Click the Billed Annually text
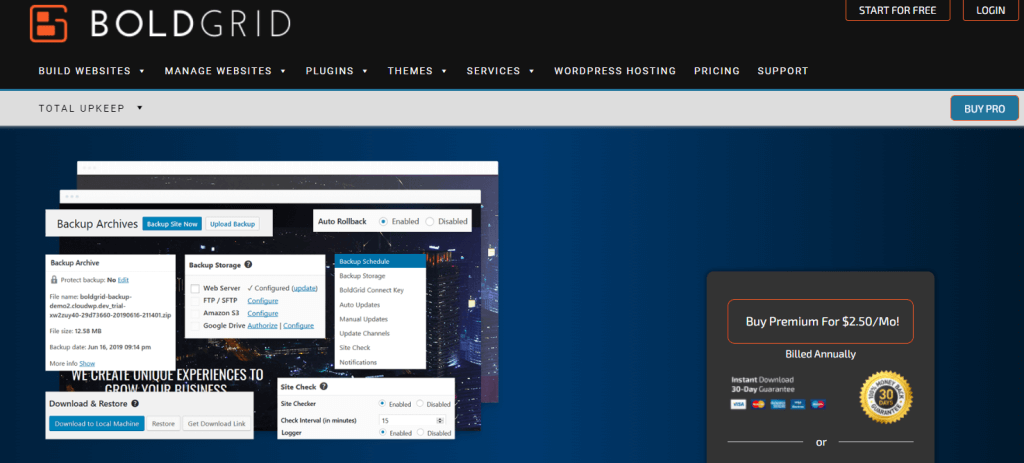Viewport: 1024px width, 463px height. 820,355
